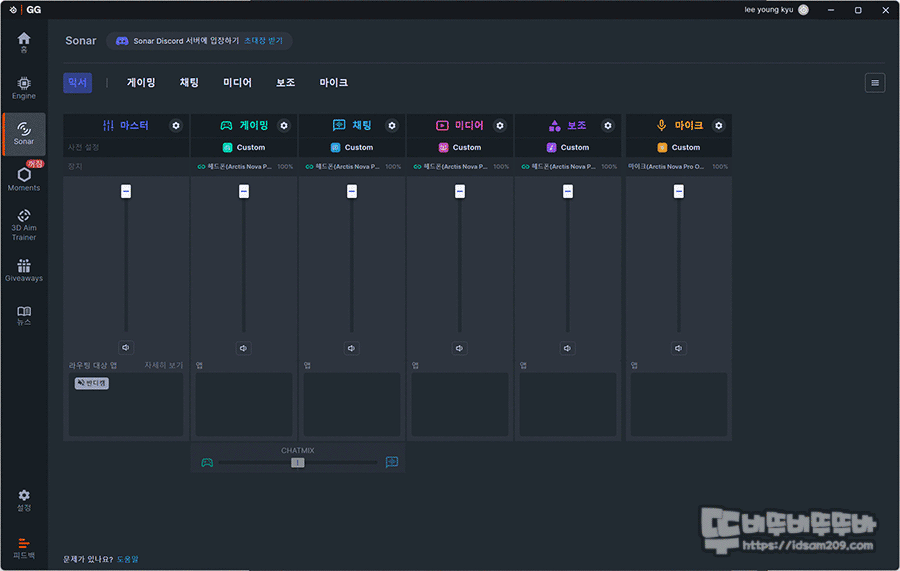The image size is (900, 571).
Task: Mute the 미디어 channel
Action: point(459,348)
